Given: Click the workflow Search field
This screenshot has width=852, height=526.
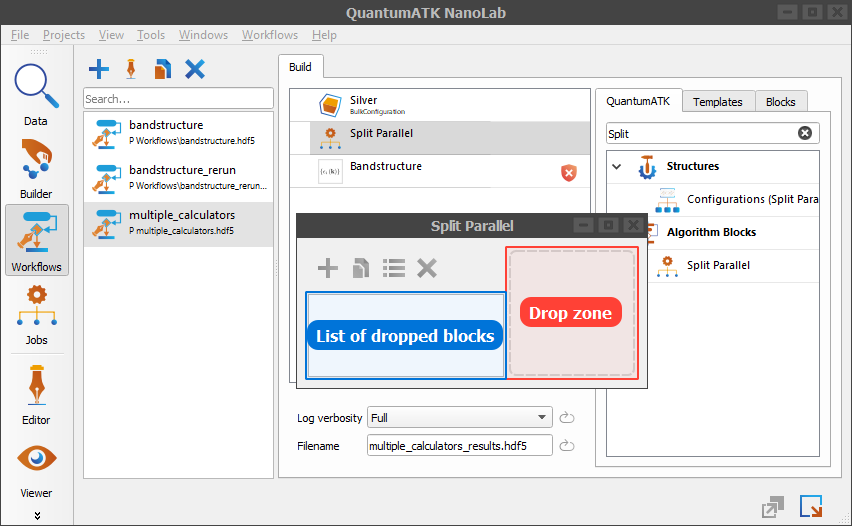Looking at the screenshot, I should pos(178,98).
